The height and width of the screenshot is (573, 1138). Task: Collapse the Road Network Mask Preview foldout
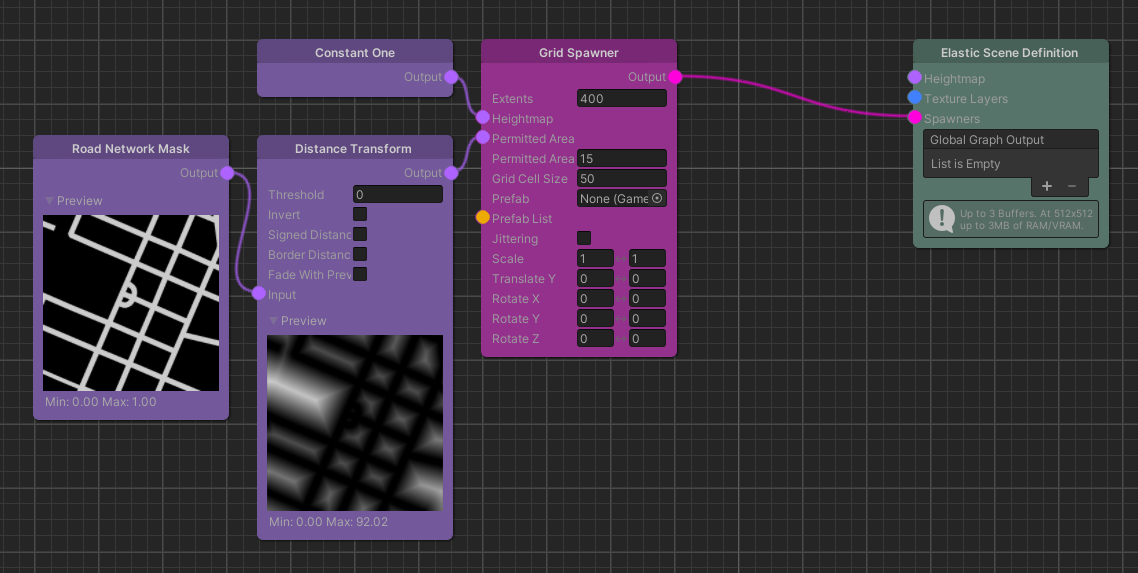[x=50, y=201]
